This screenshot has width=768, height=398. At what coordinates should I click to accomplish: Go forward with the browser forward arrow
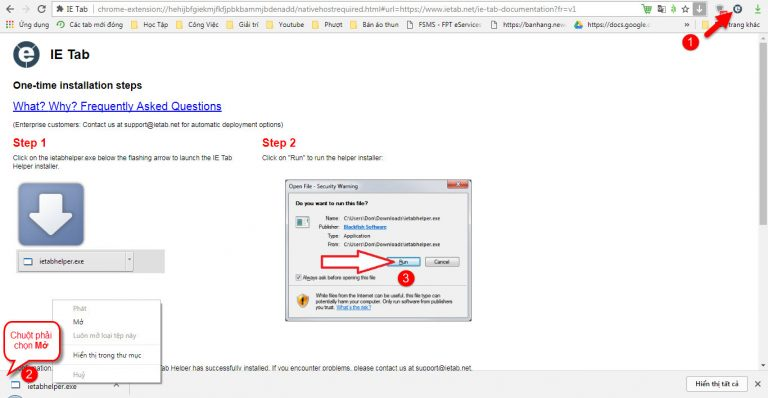[x=25, y=9]
